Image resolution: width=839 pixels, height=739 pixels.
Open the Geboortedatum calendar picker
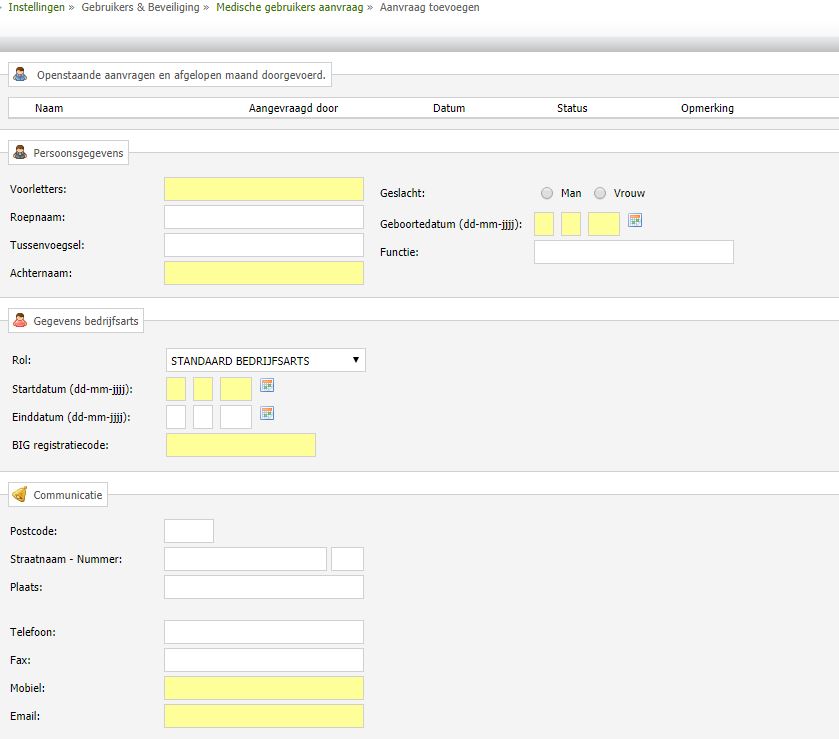point(635,220)
